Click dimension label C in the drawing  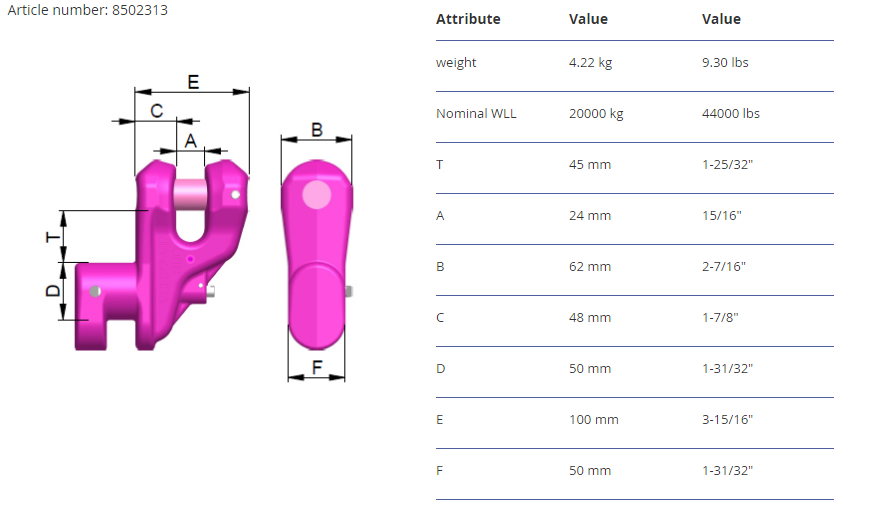pyautogui.click(x=157, y=111)
